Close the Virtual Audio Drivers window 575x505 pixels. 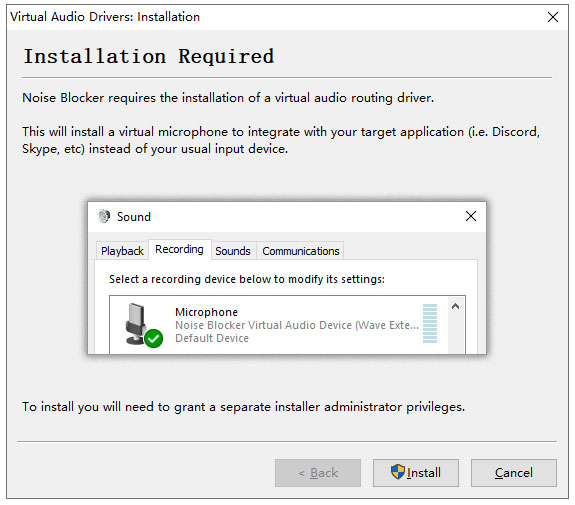coord(553,17)
